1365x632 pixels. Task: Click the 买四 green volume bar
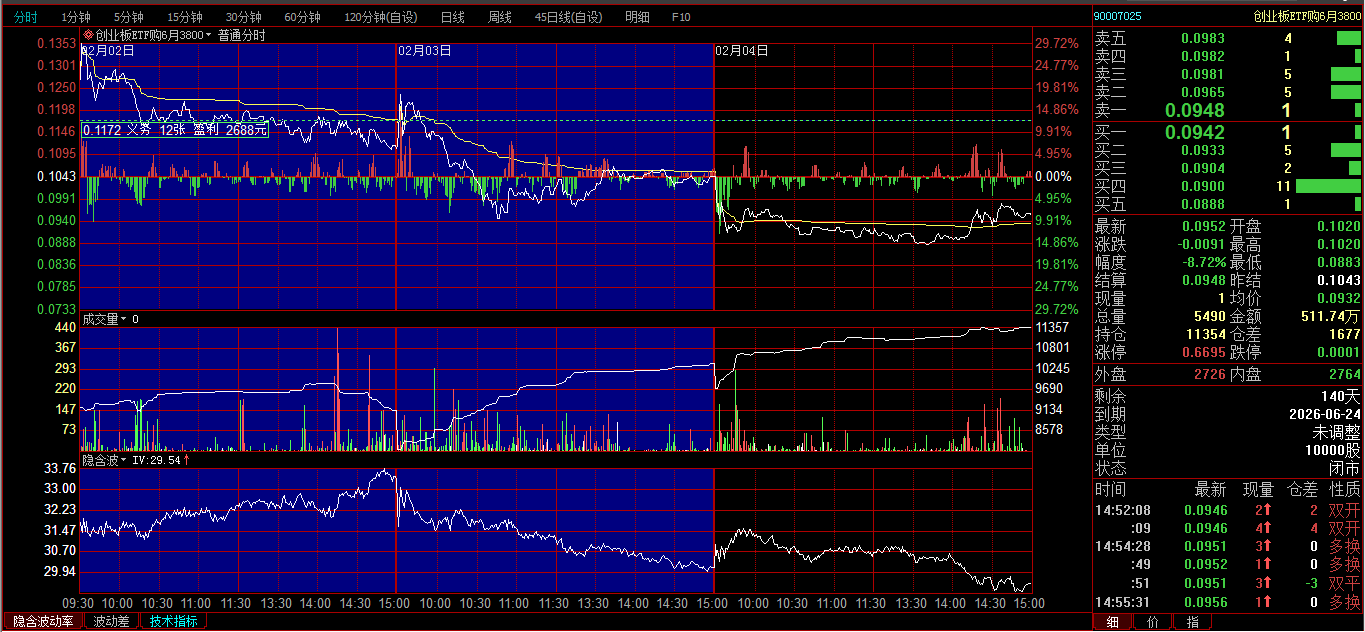pyautogui.click(x=1328, y=186)
